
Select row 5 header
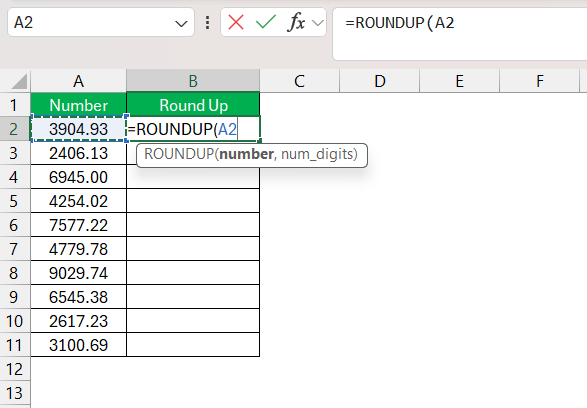coord(15,201)
